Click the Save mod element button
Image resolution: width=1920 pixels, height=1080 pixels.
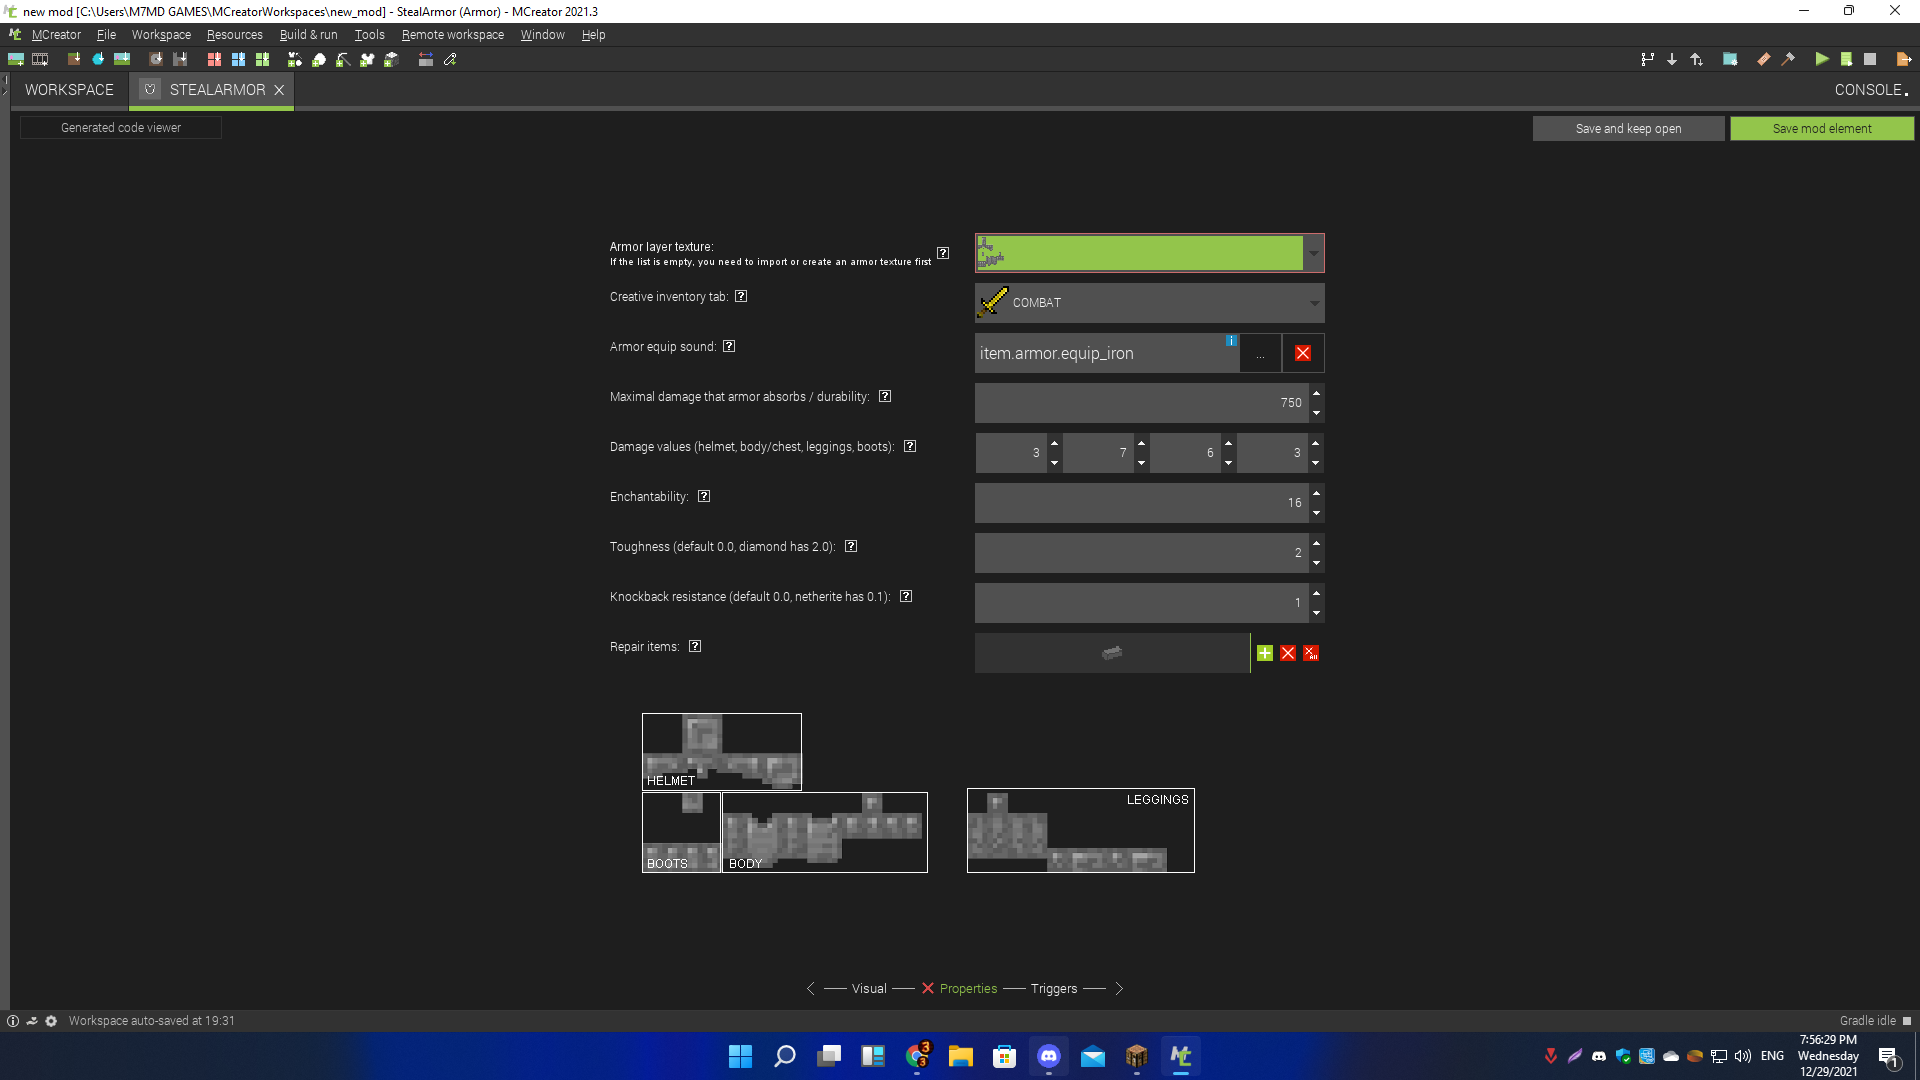pos(1822,129)
